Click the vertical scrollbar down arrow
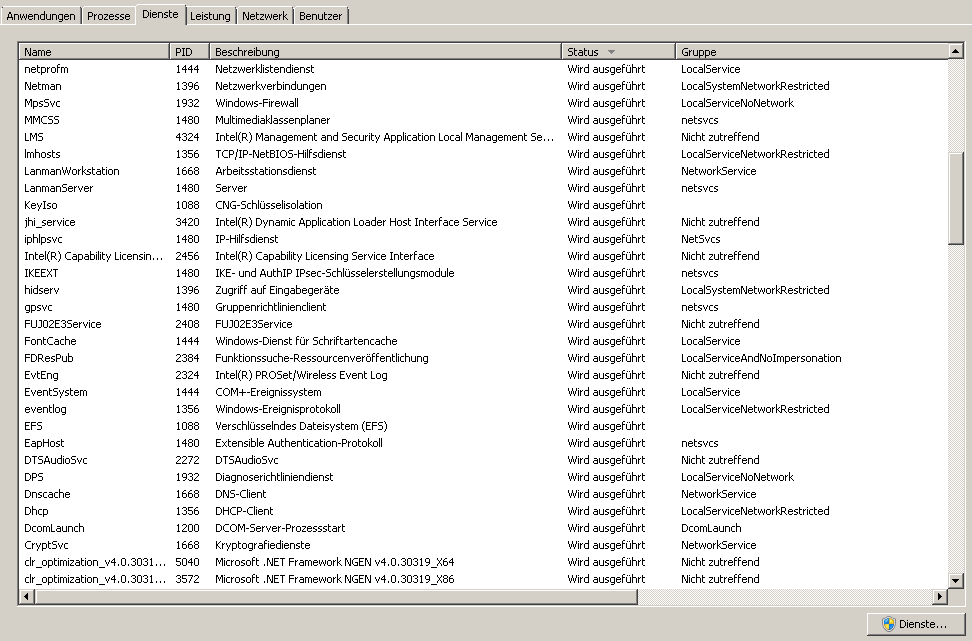The height and width of the screenshot is (641, 972). click(955, 581)
